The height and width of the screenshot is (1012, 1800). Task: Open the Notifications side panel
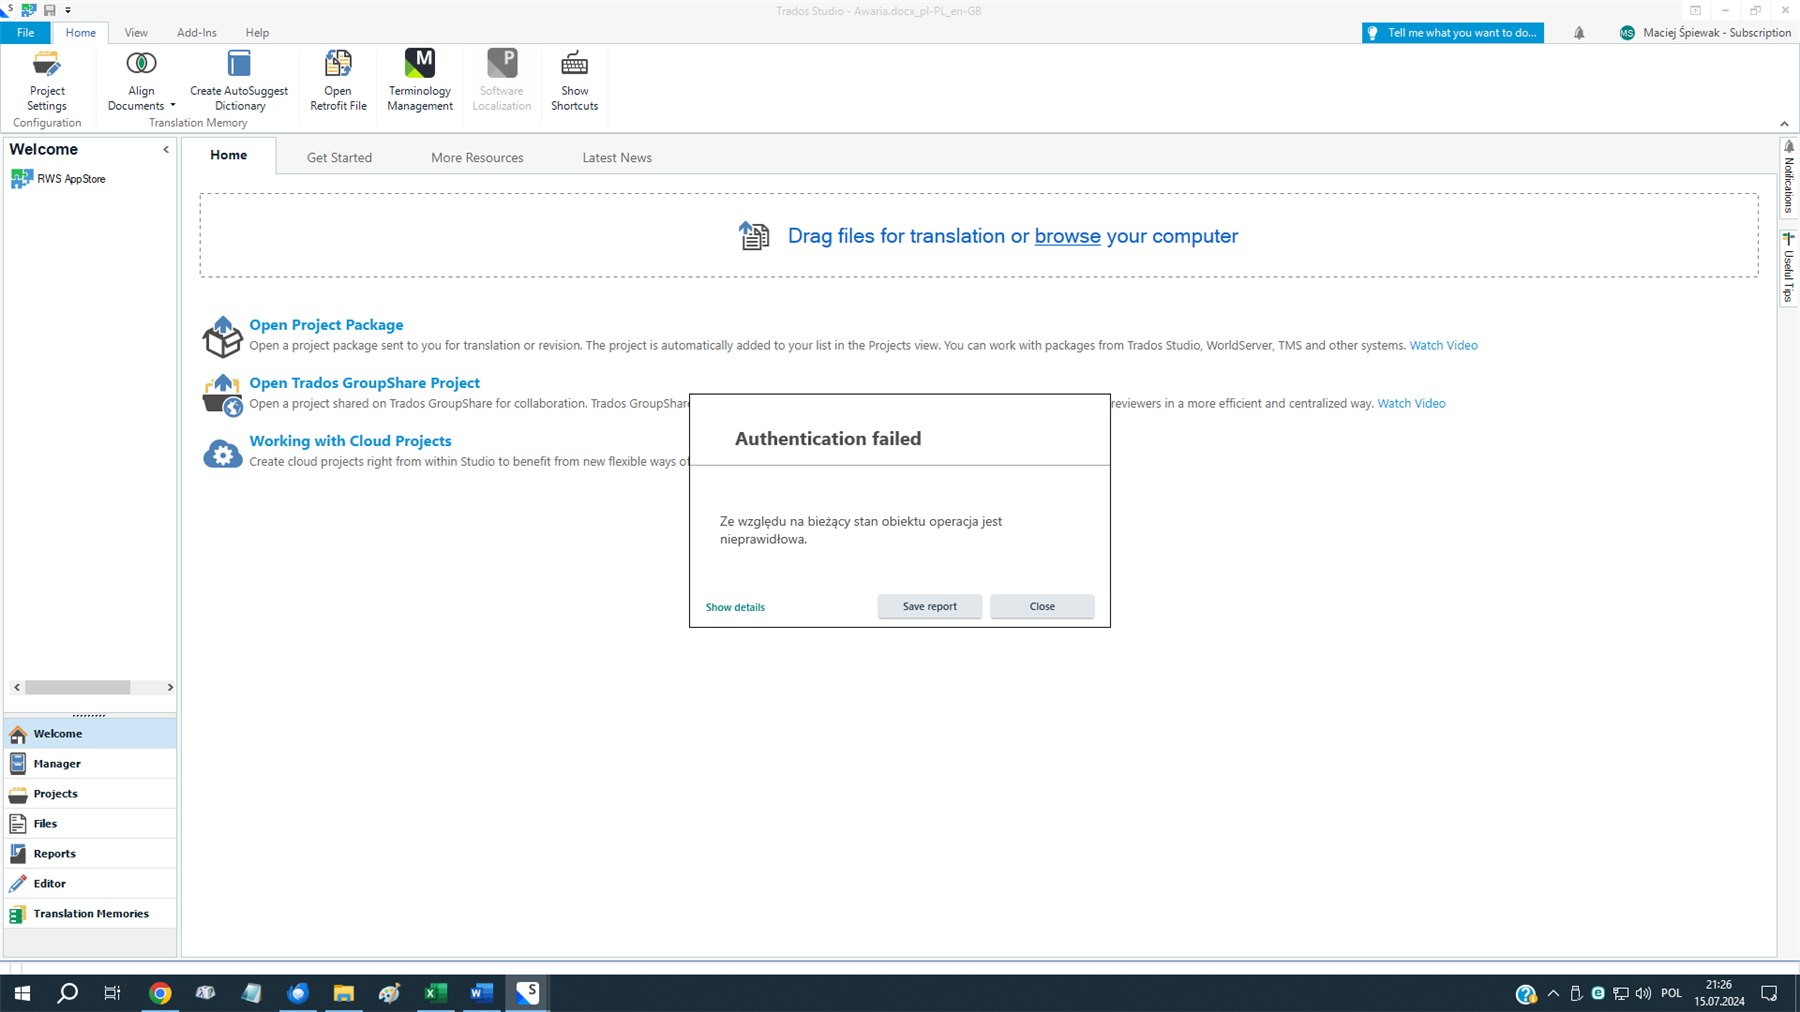click(x=1789, y=176)
